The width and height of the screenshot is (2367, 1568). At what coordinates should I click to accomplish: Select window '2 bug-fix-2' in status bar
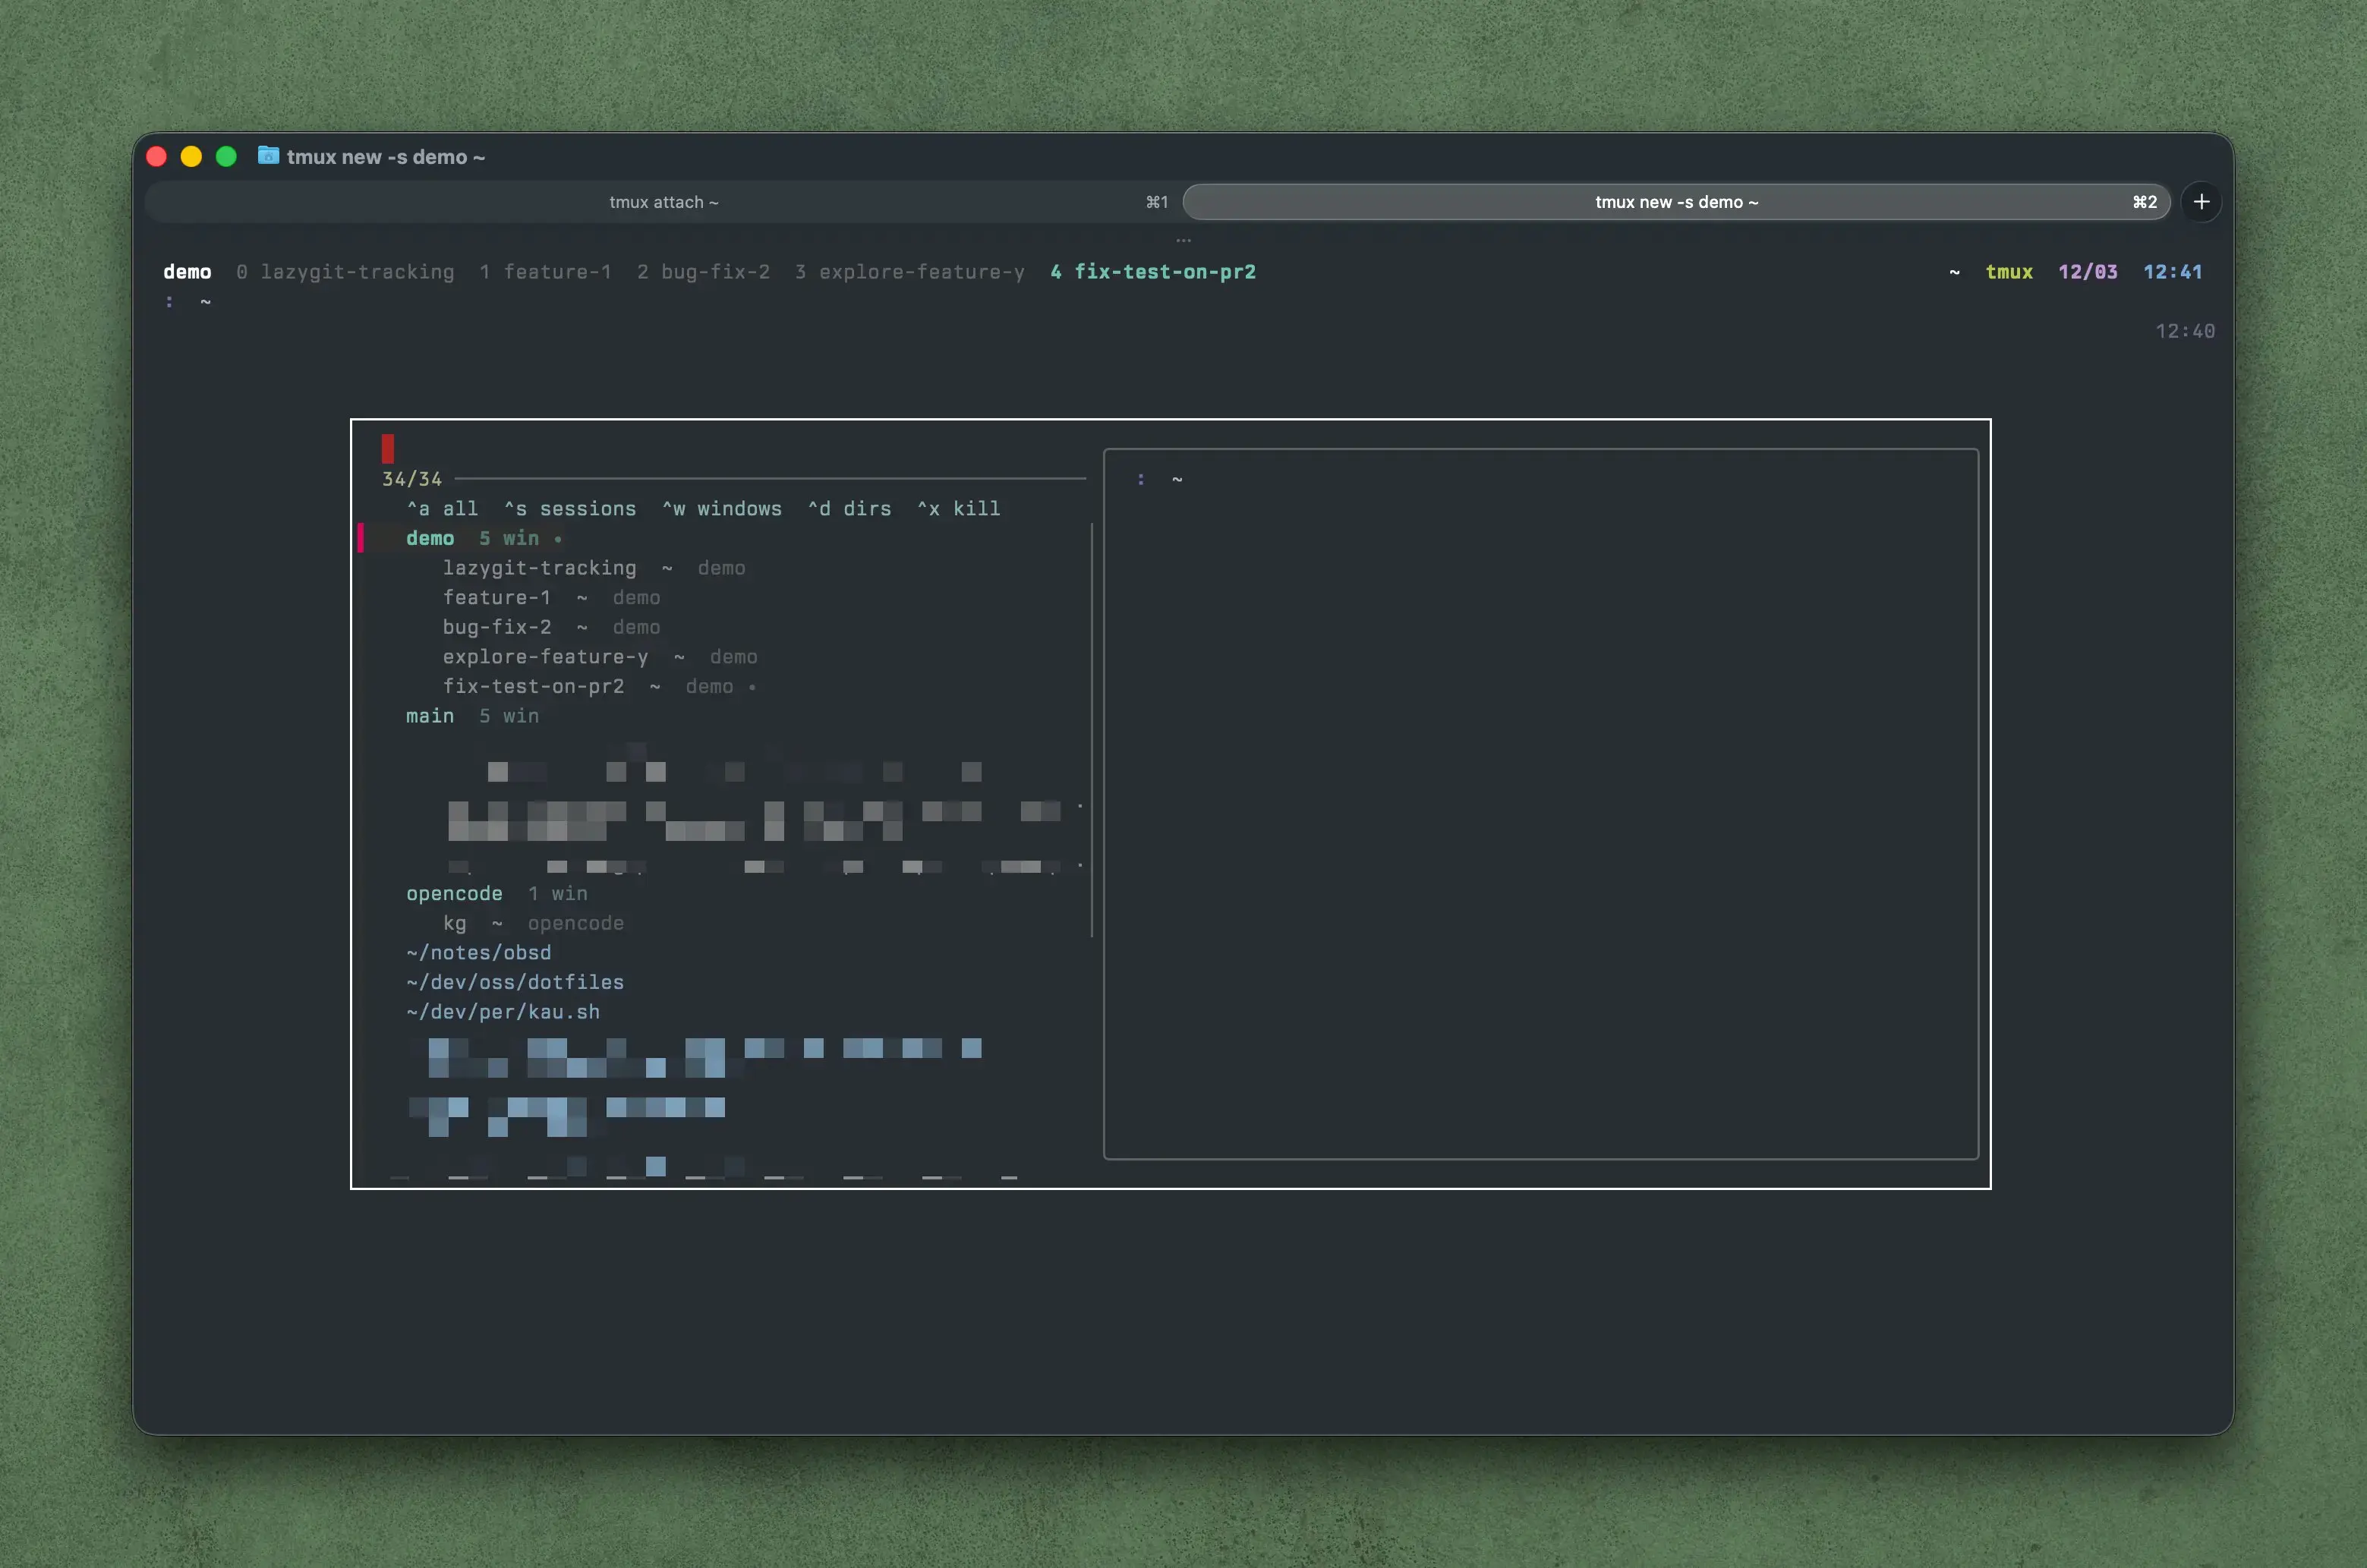point(703,272)
